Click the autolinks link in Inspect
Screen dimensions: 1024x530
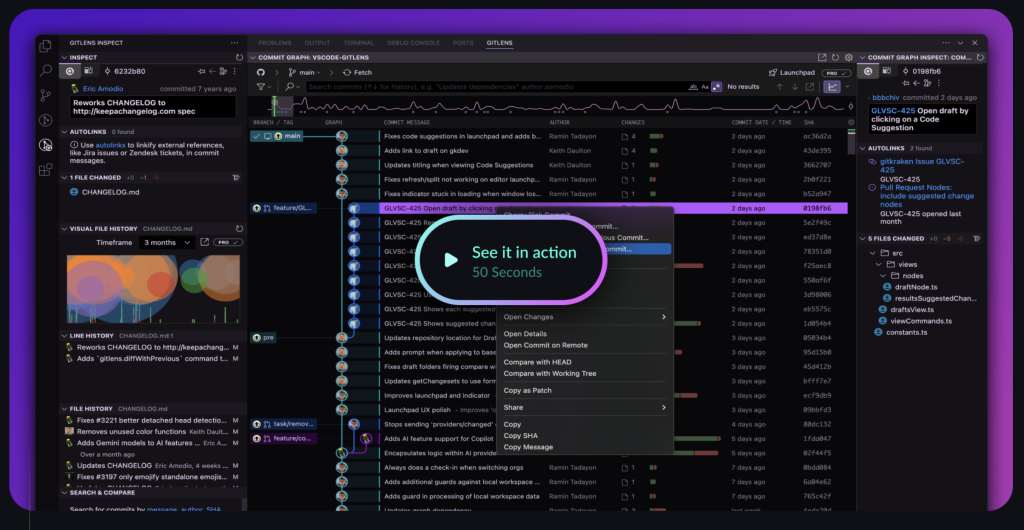[108, 145]
